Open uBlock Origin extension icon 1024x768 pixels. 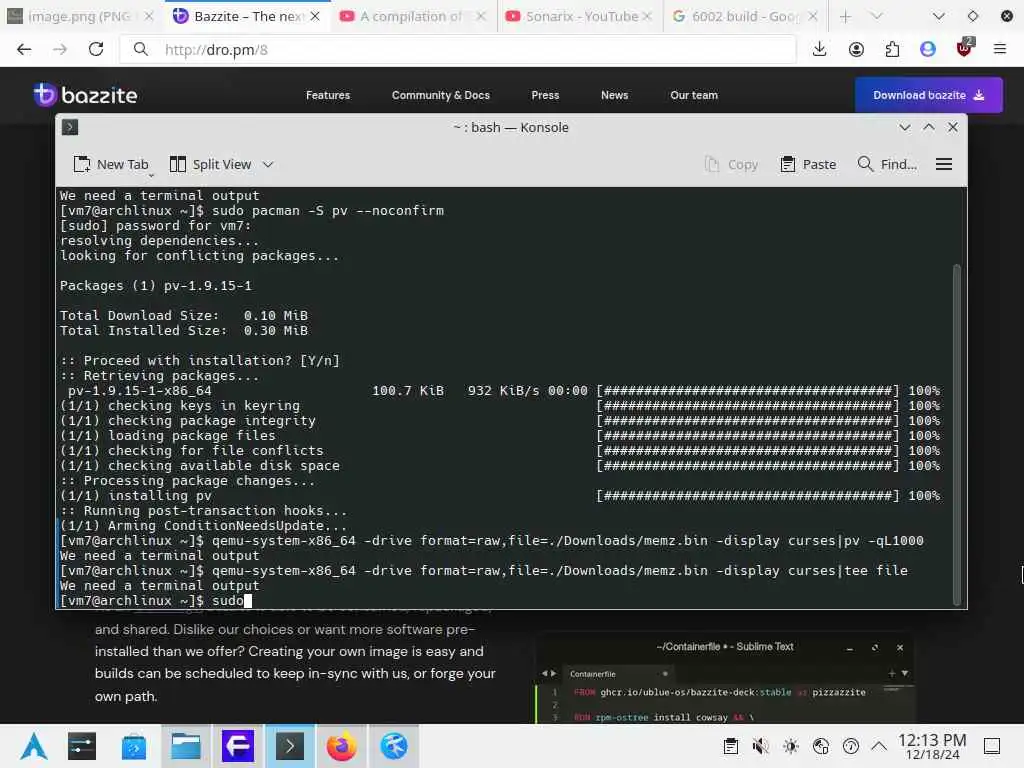(x=964, y=48)
